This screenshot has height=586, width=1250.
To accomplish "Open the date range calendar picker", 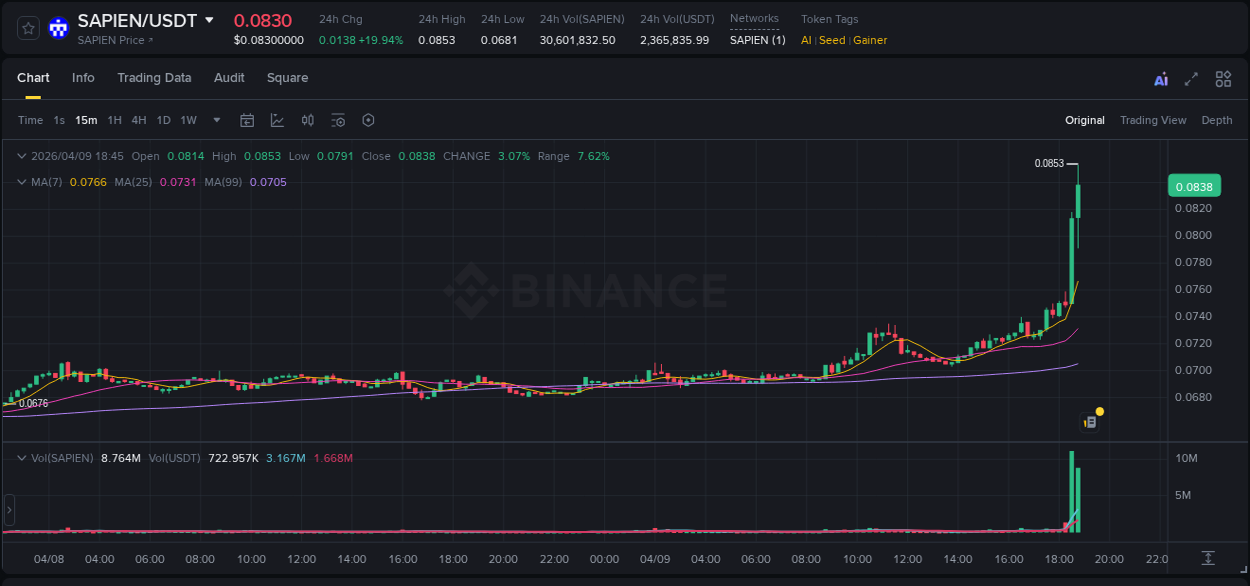I will 247,120.
